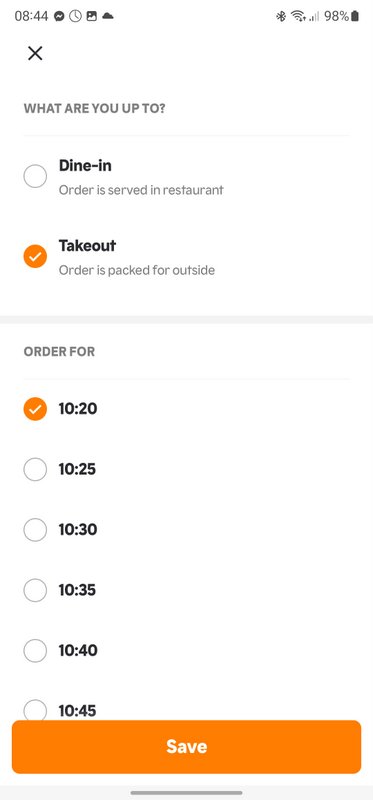Tap the Bluetooth icon in status bar

pyautogui.click(x=281, y=16)
